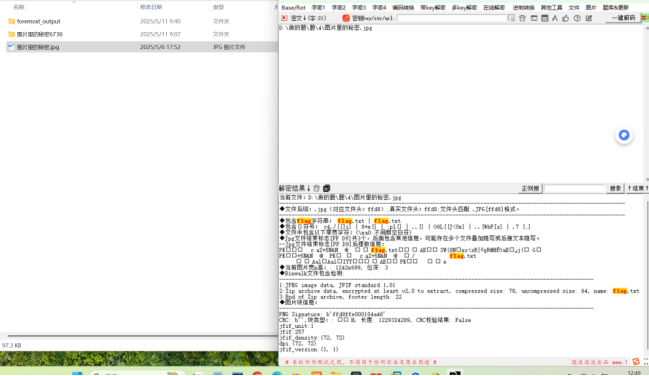Image resolution: width=649 pixels, height=376 pixels.
Task: Open the 多key解密 menu
Action: pos(464,7)
